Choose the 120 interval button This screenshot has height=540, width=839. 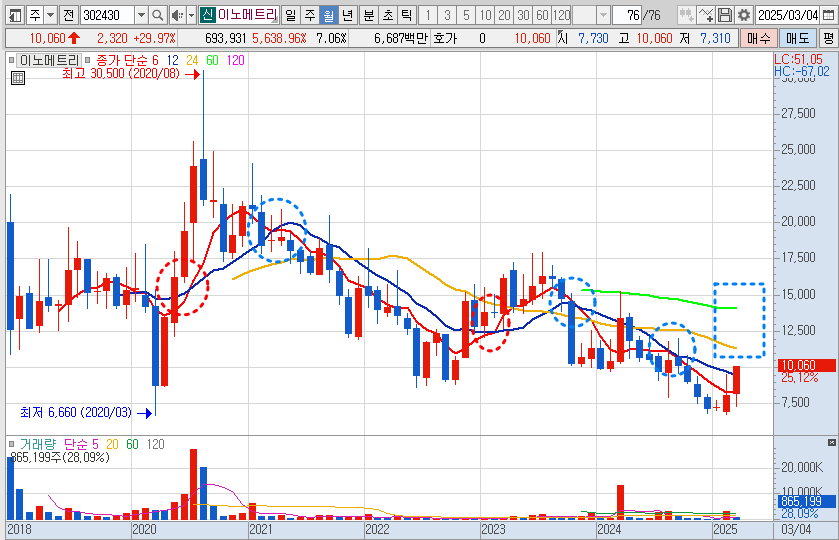tap(561, 15)
